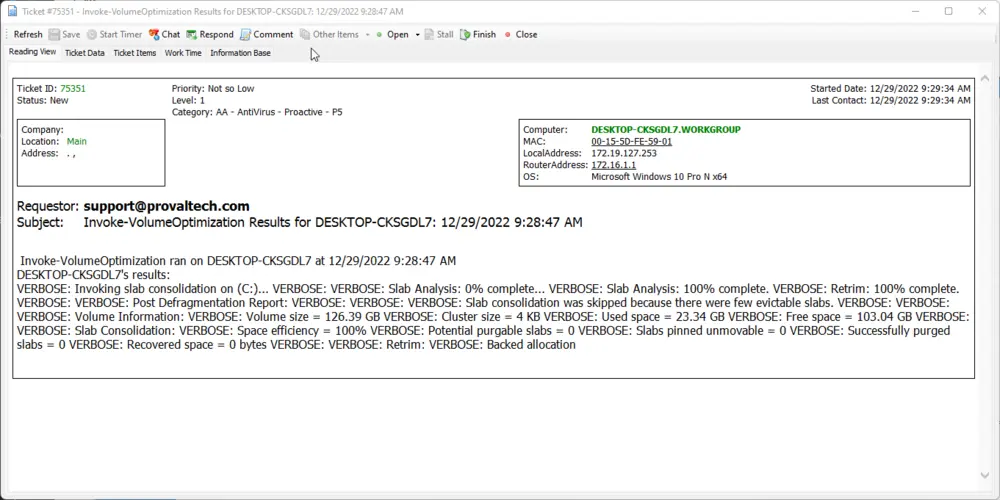Click the Refresh toolbar button

pos(28,34)
